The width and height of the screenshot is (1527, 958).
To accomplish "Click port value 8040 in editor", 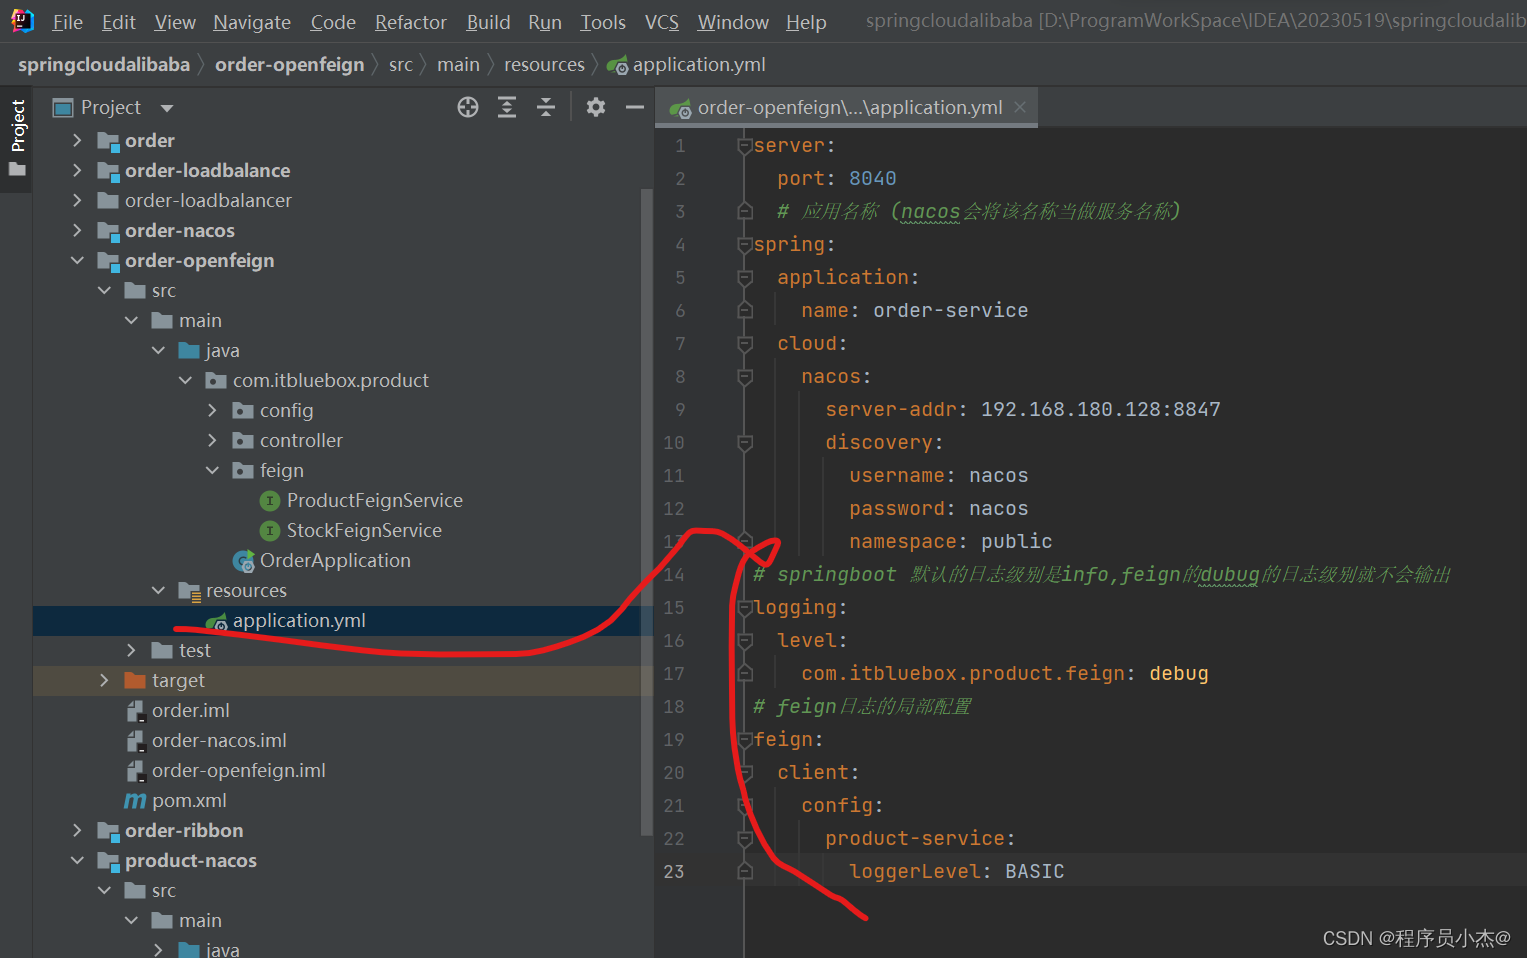I will tap(872, 178).
